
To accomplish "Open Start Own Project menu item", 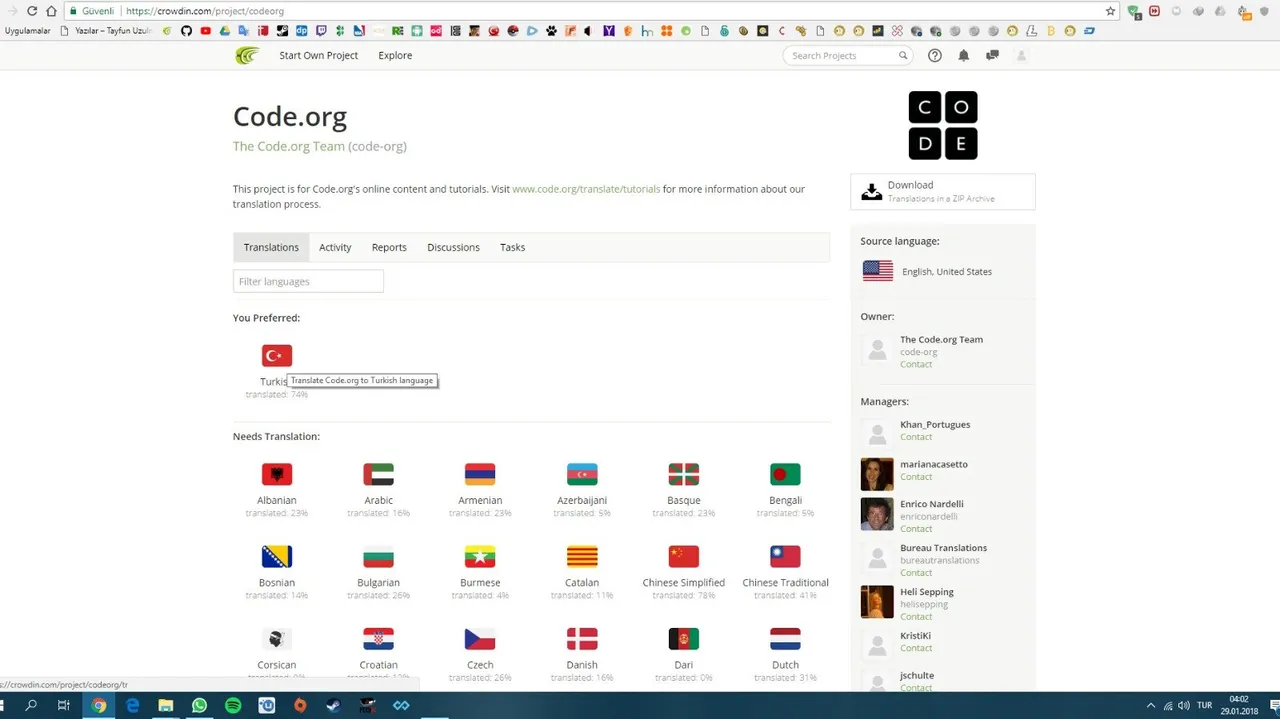I will click(x=318, y=55).
